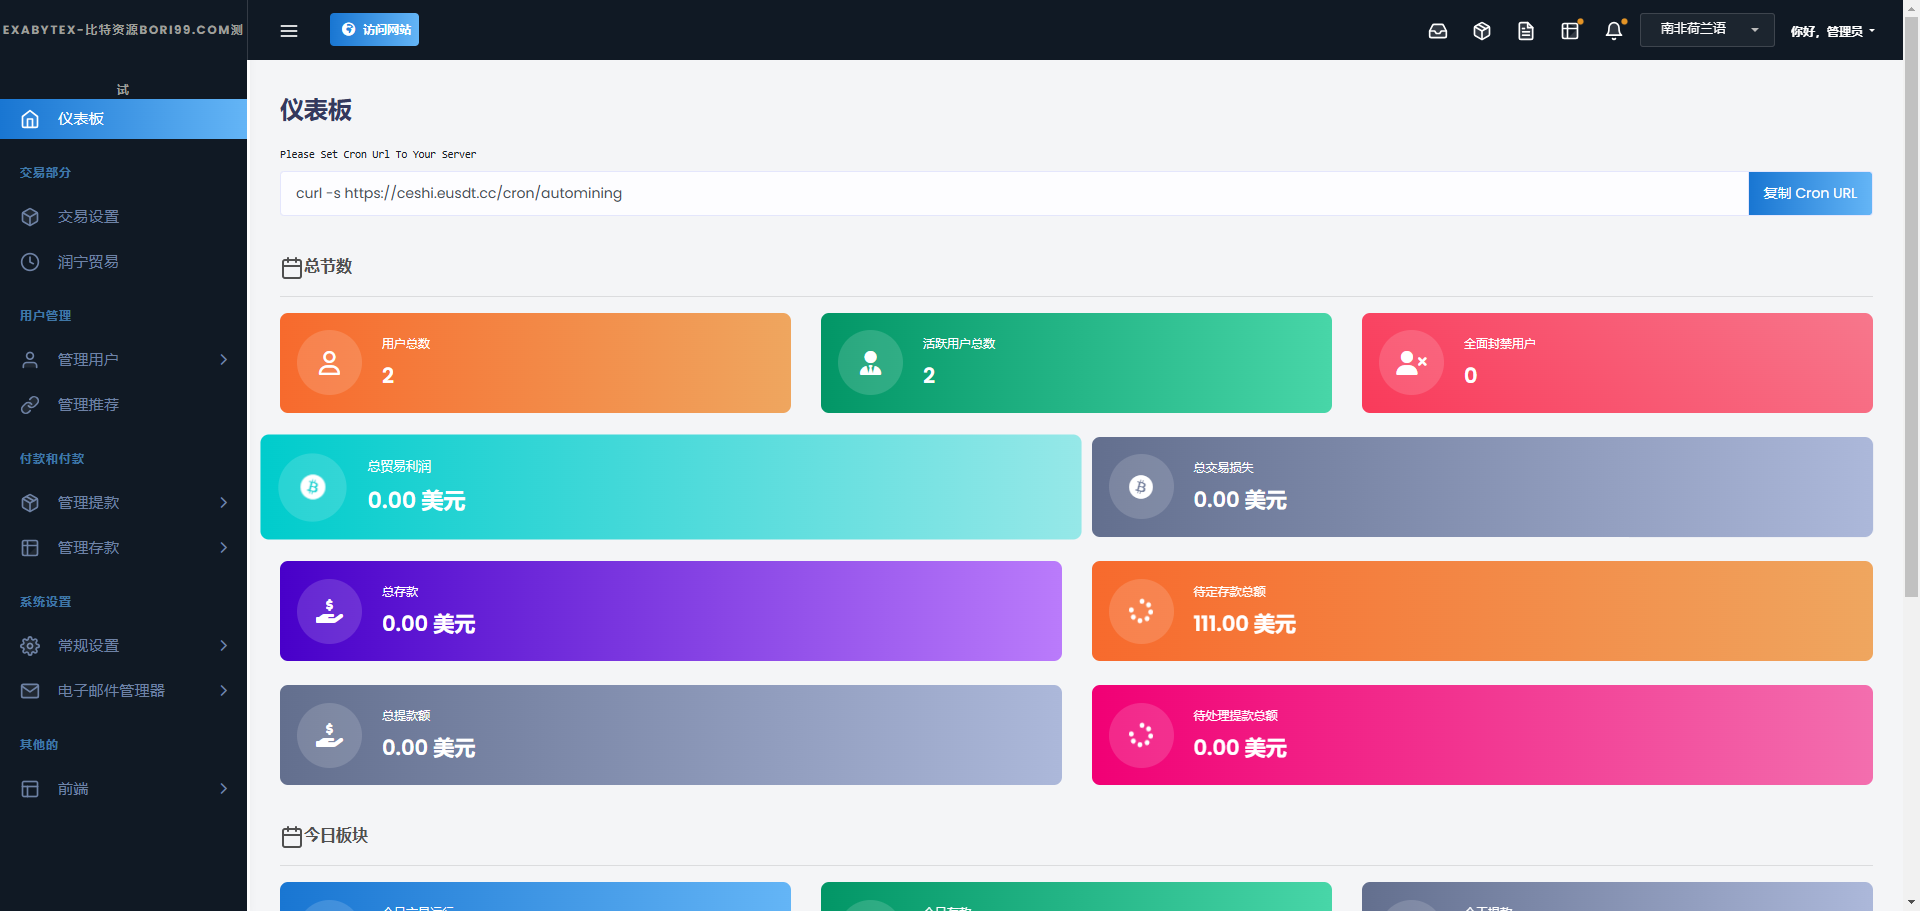Click the spinner icon on 待处理提款总额 card
Image resolution: width=1920 pixels, height=911 pixels.
[1141, 735]
